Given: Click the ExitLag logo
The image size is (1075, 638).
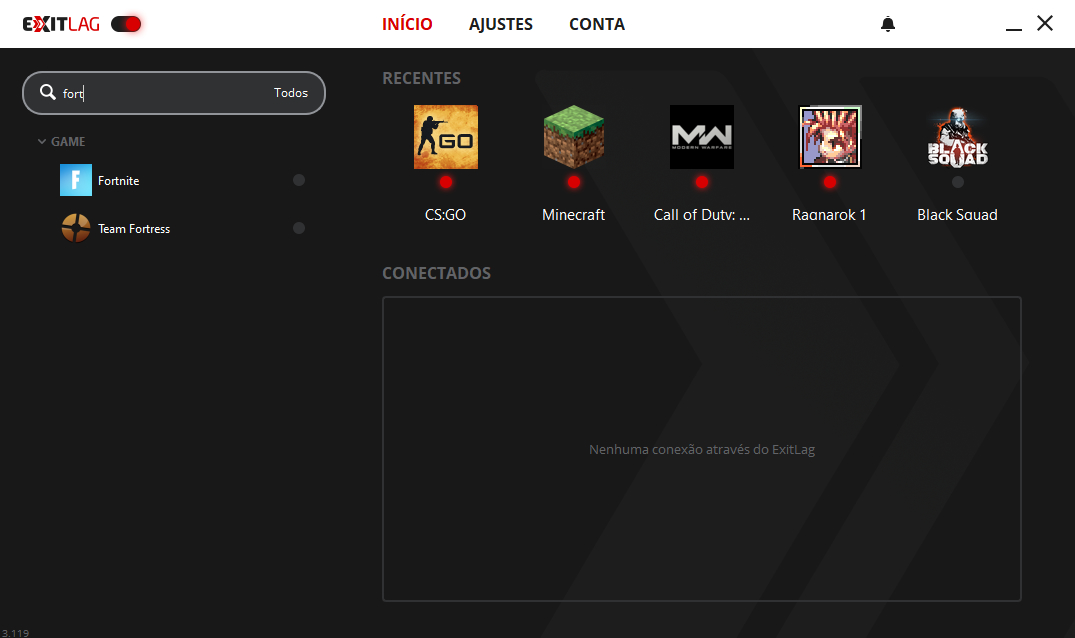Looking at the screenshot, I should point(61,24).
